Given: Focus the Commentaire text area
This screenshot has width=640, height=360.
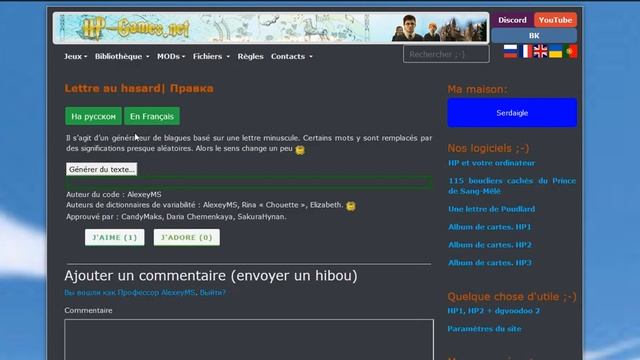Looking at the screenshot, I should [249, 340].
